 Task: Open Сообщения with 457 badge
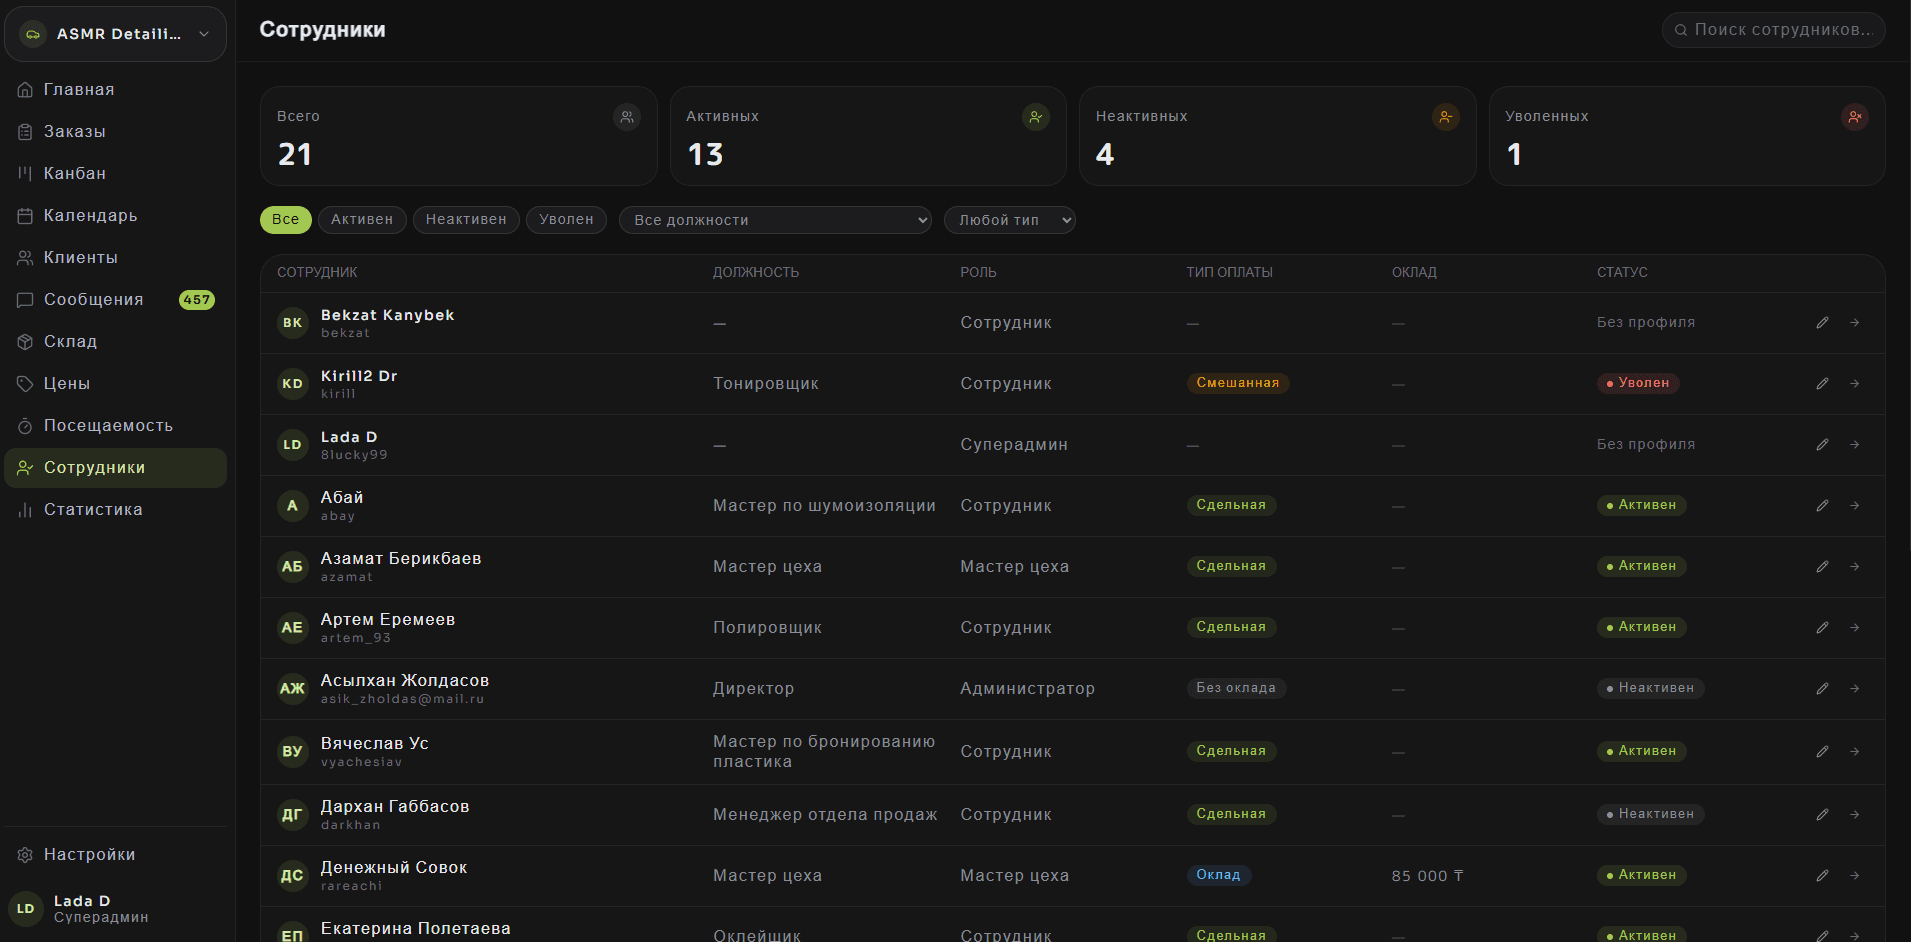116,300
